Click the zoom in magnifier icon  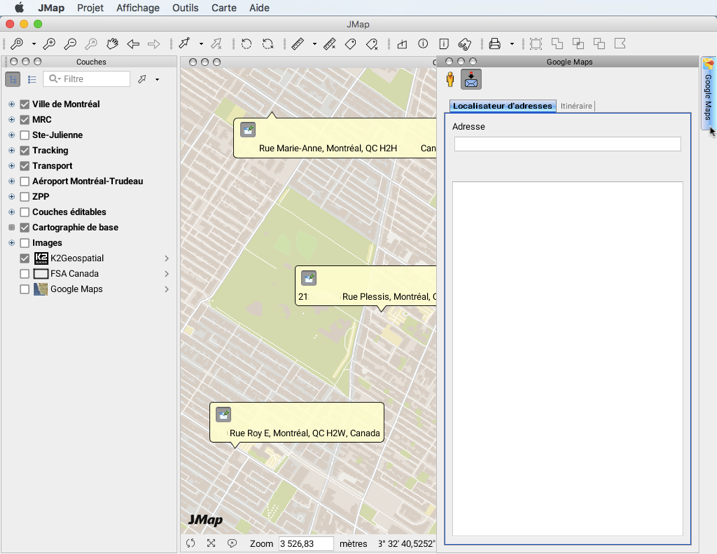point(49,44)
